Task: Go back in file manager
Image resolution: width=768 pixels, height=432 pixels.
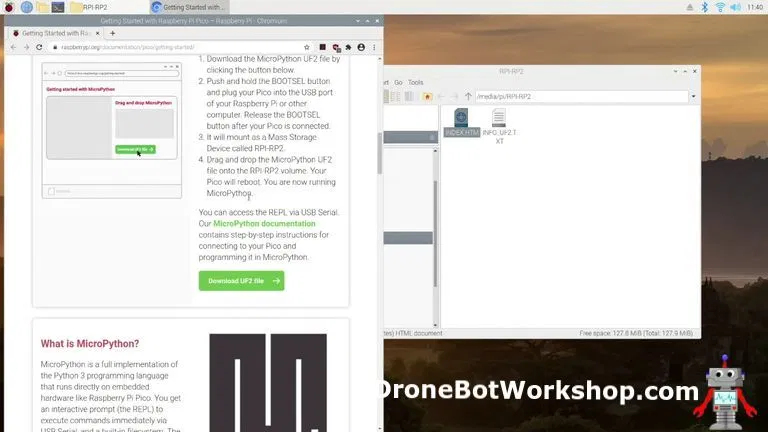Action: click(441, 96)
